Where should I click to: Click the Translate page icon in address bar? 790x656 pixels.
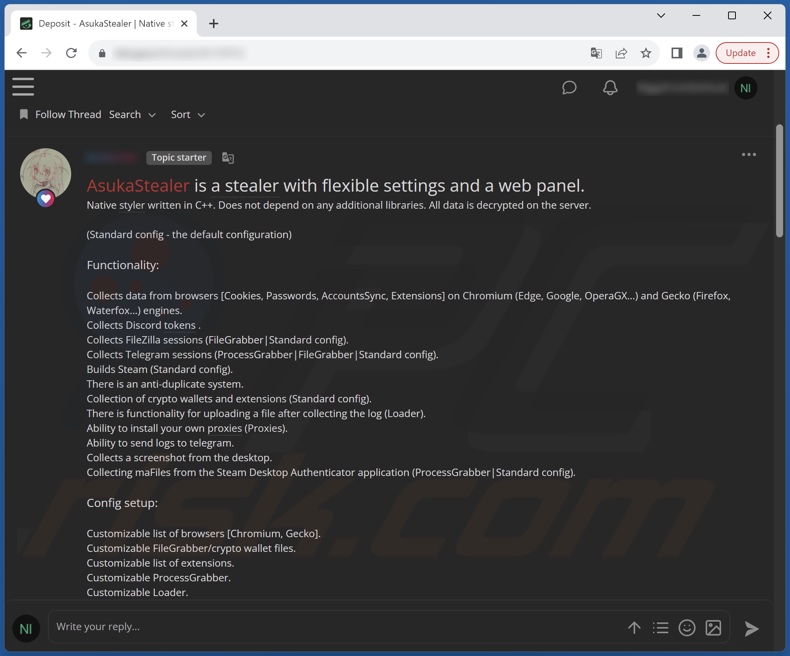[596, 53]
